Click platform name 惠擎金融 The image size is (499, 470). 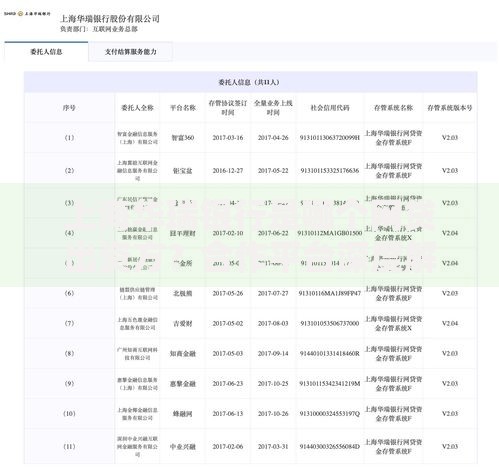pyautogui.click(x=183, y=384)
